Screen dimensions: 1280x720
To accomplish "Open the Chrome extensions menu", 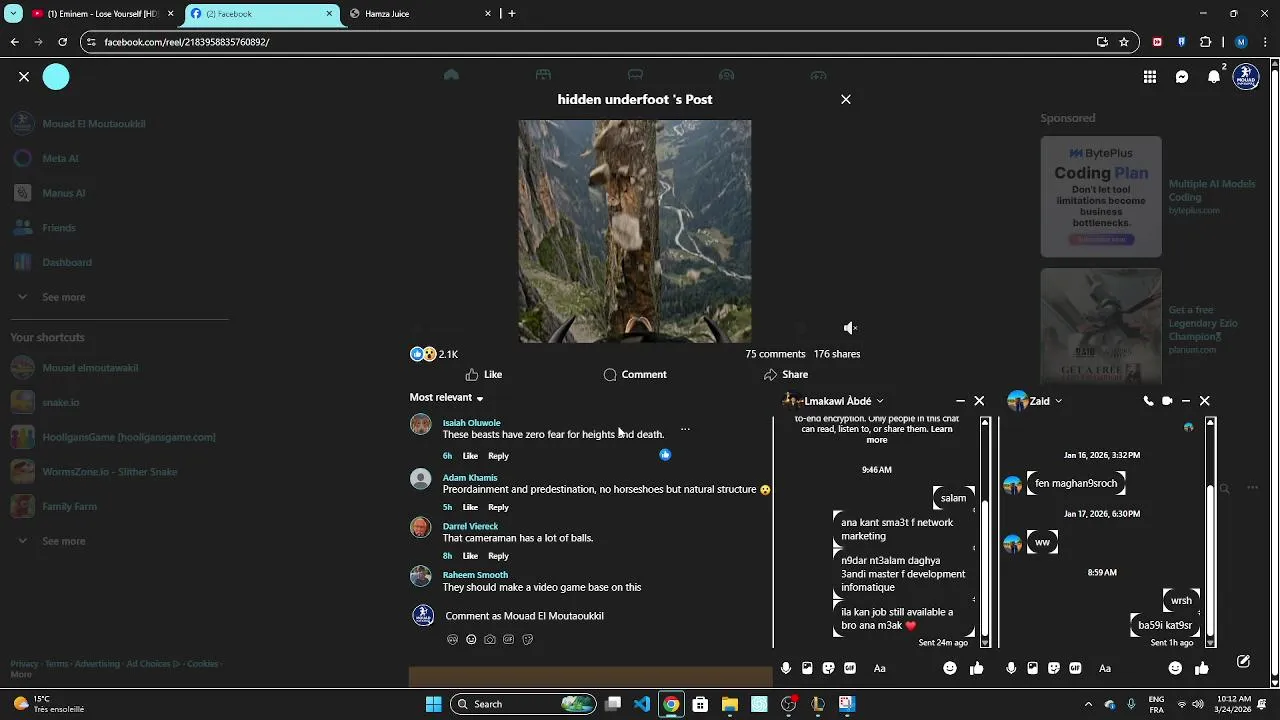I will tap(1205, 42).
